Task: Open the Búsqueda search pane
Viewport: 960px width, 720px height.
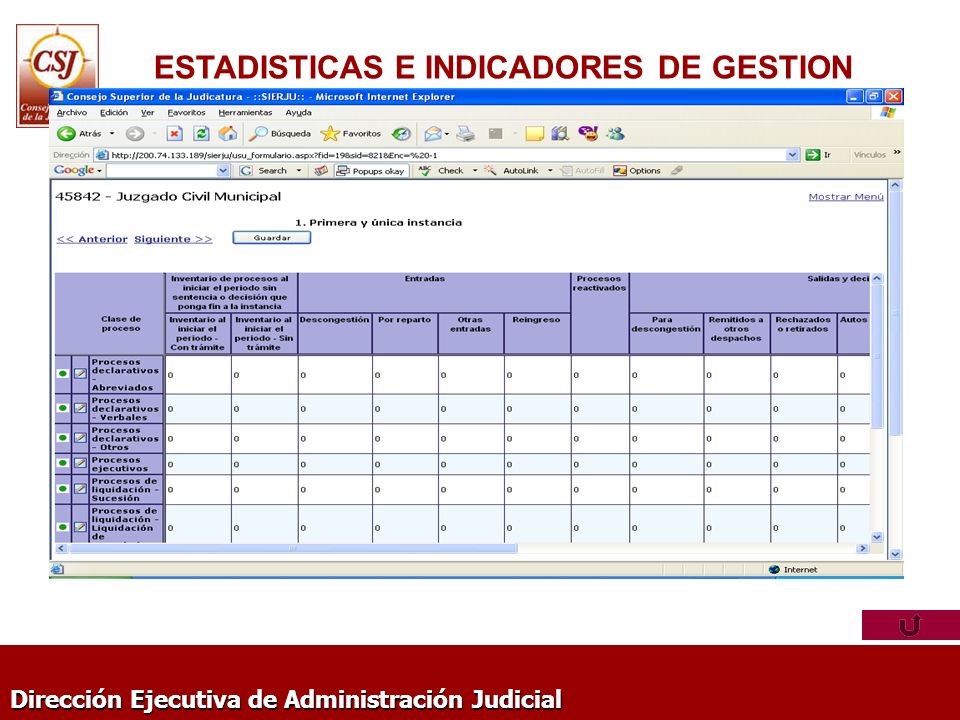Action: pyautogui.click(x=280, y=133)
